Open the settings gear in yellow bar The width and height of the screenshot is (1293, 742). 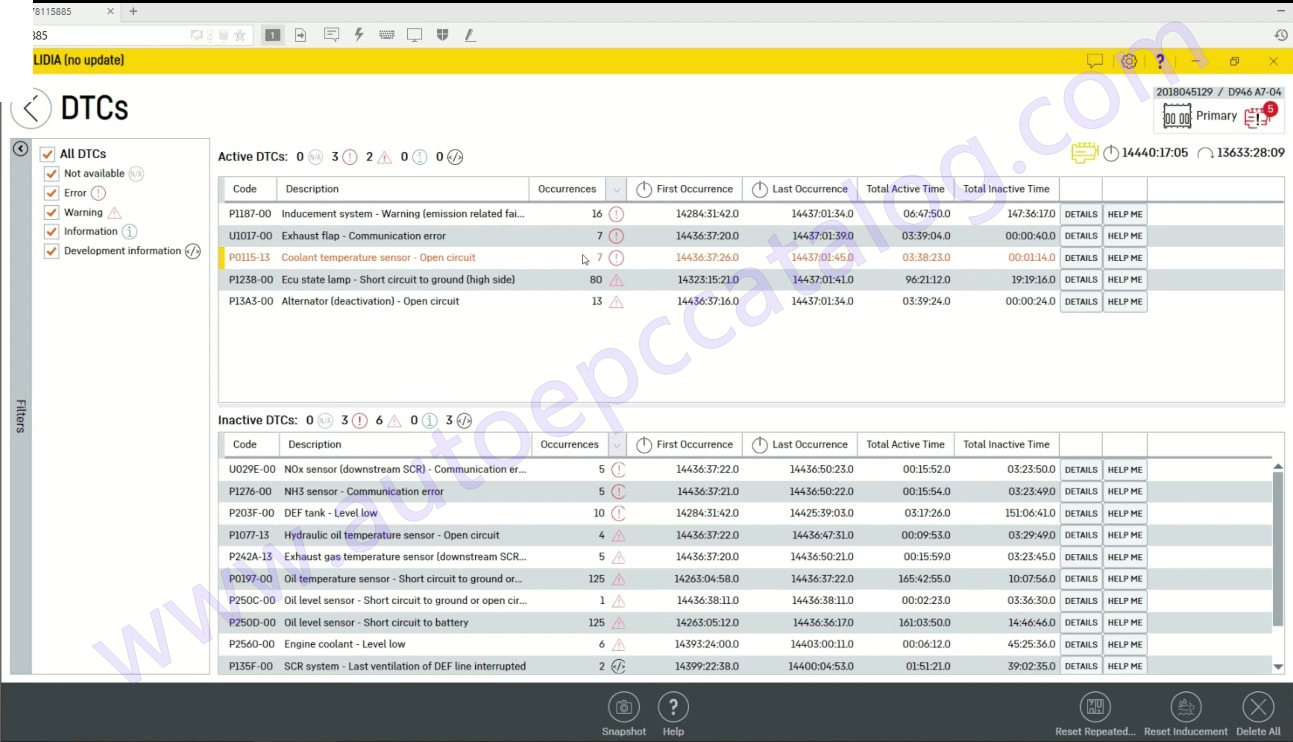tap(1129, 61)
